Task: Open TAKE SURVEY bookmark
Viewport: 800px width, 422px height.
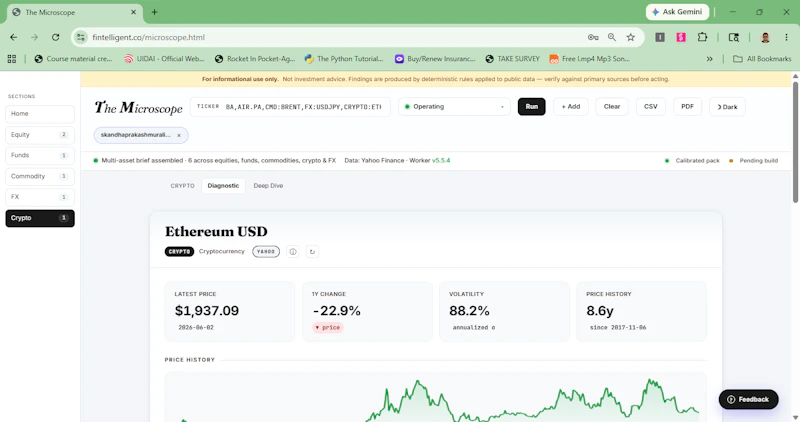Action: 512,59
